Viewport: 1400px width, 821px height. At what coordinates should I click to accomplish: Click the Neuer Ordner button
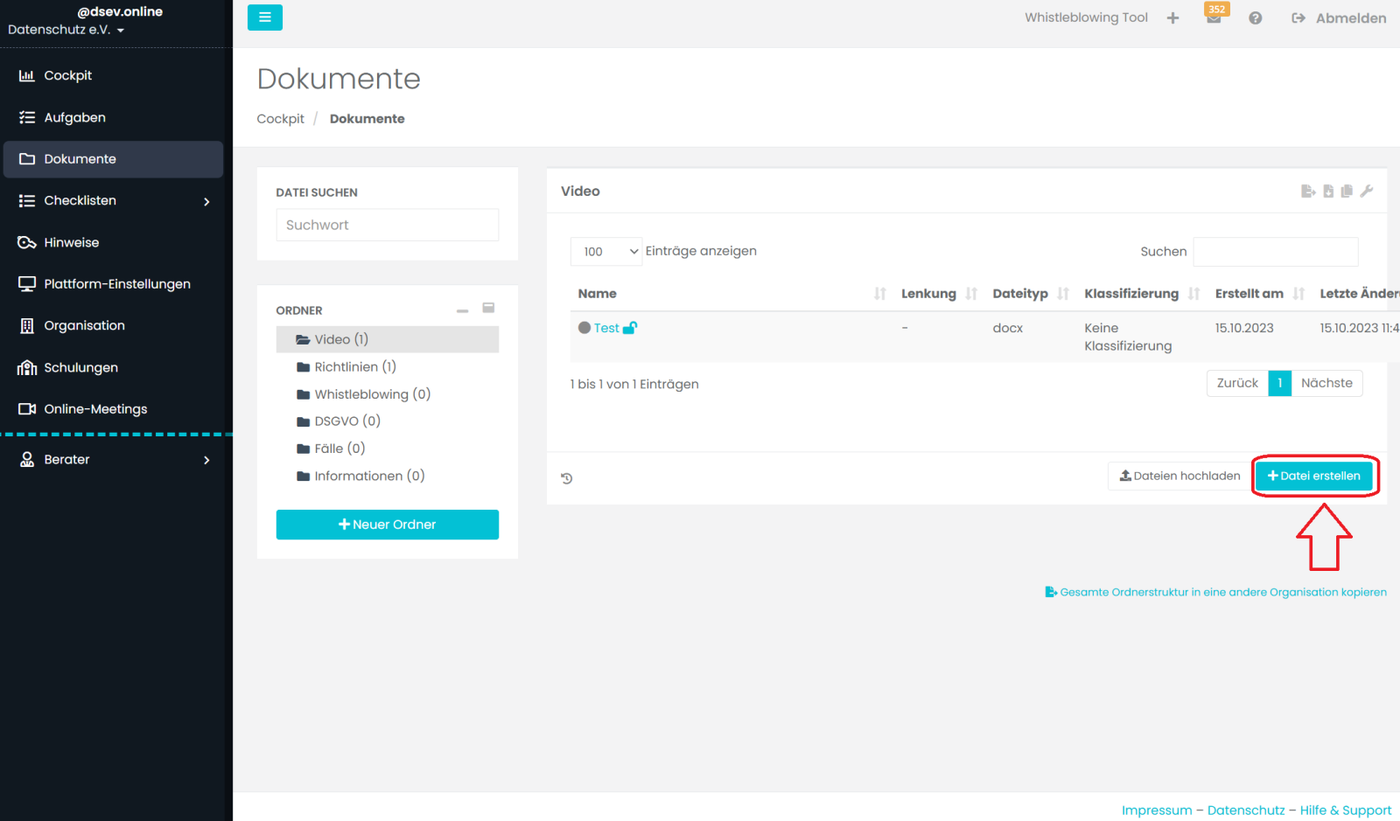[387, 524]
